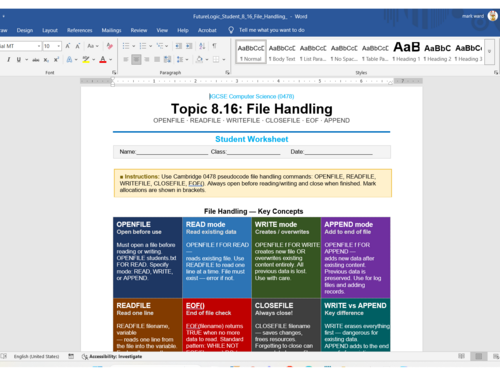Viewport: 500px width, 375px height.
Task: Open the Acrobat ribbon tab
Action: (x=207, y=30)
